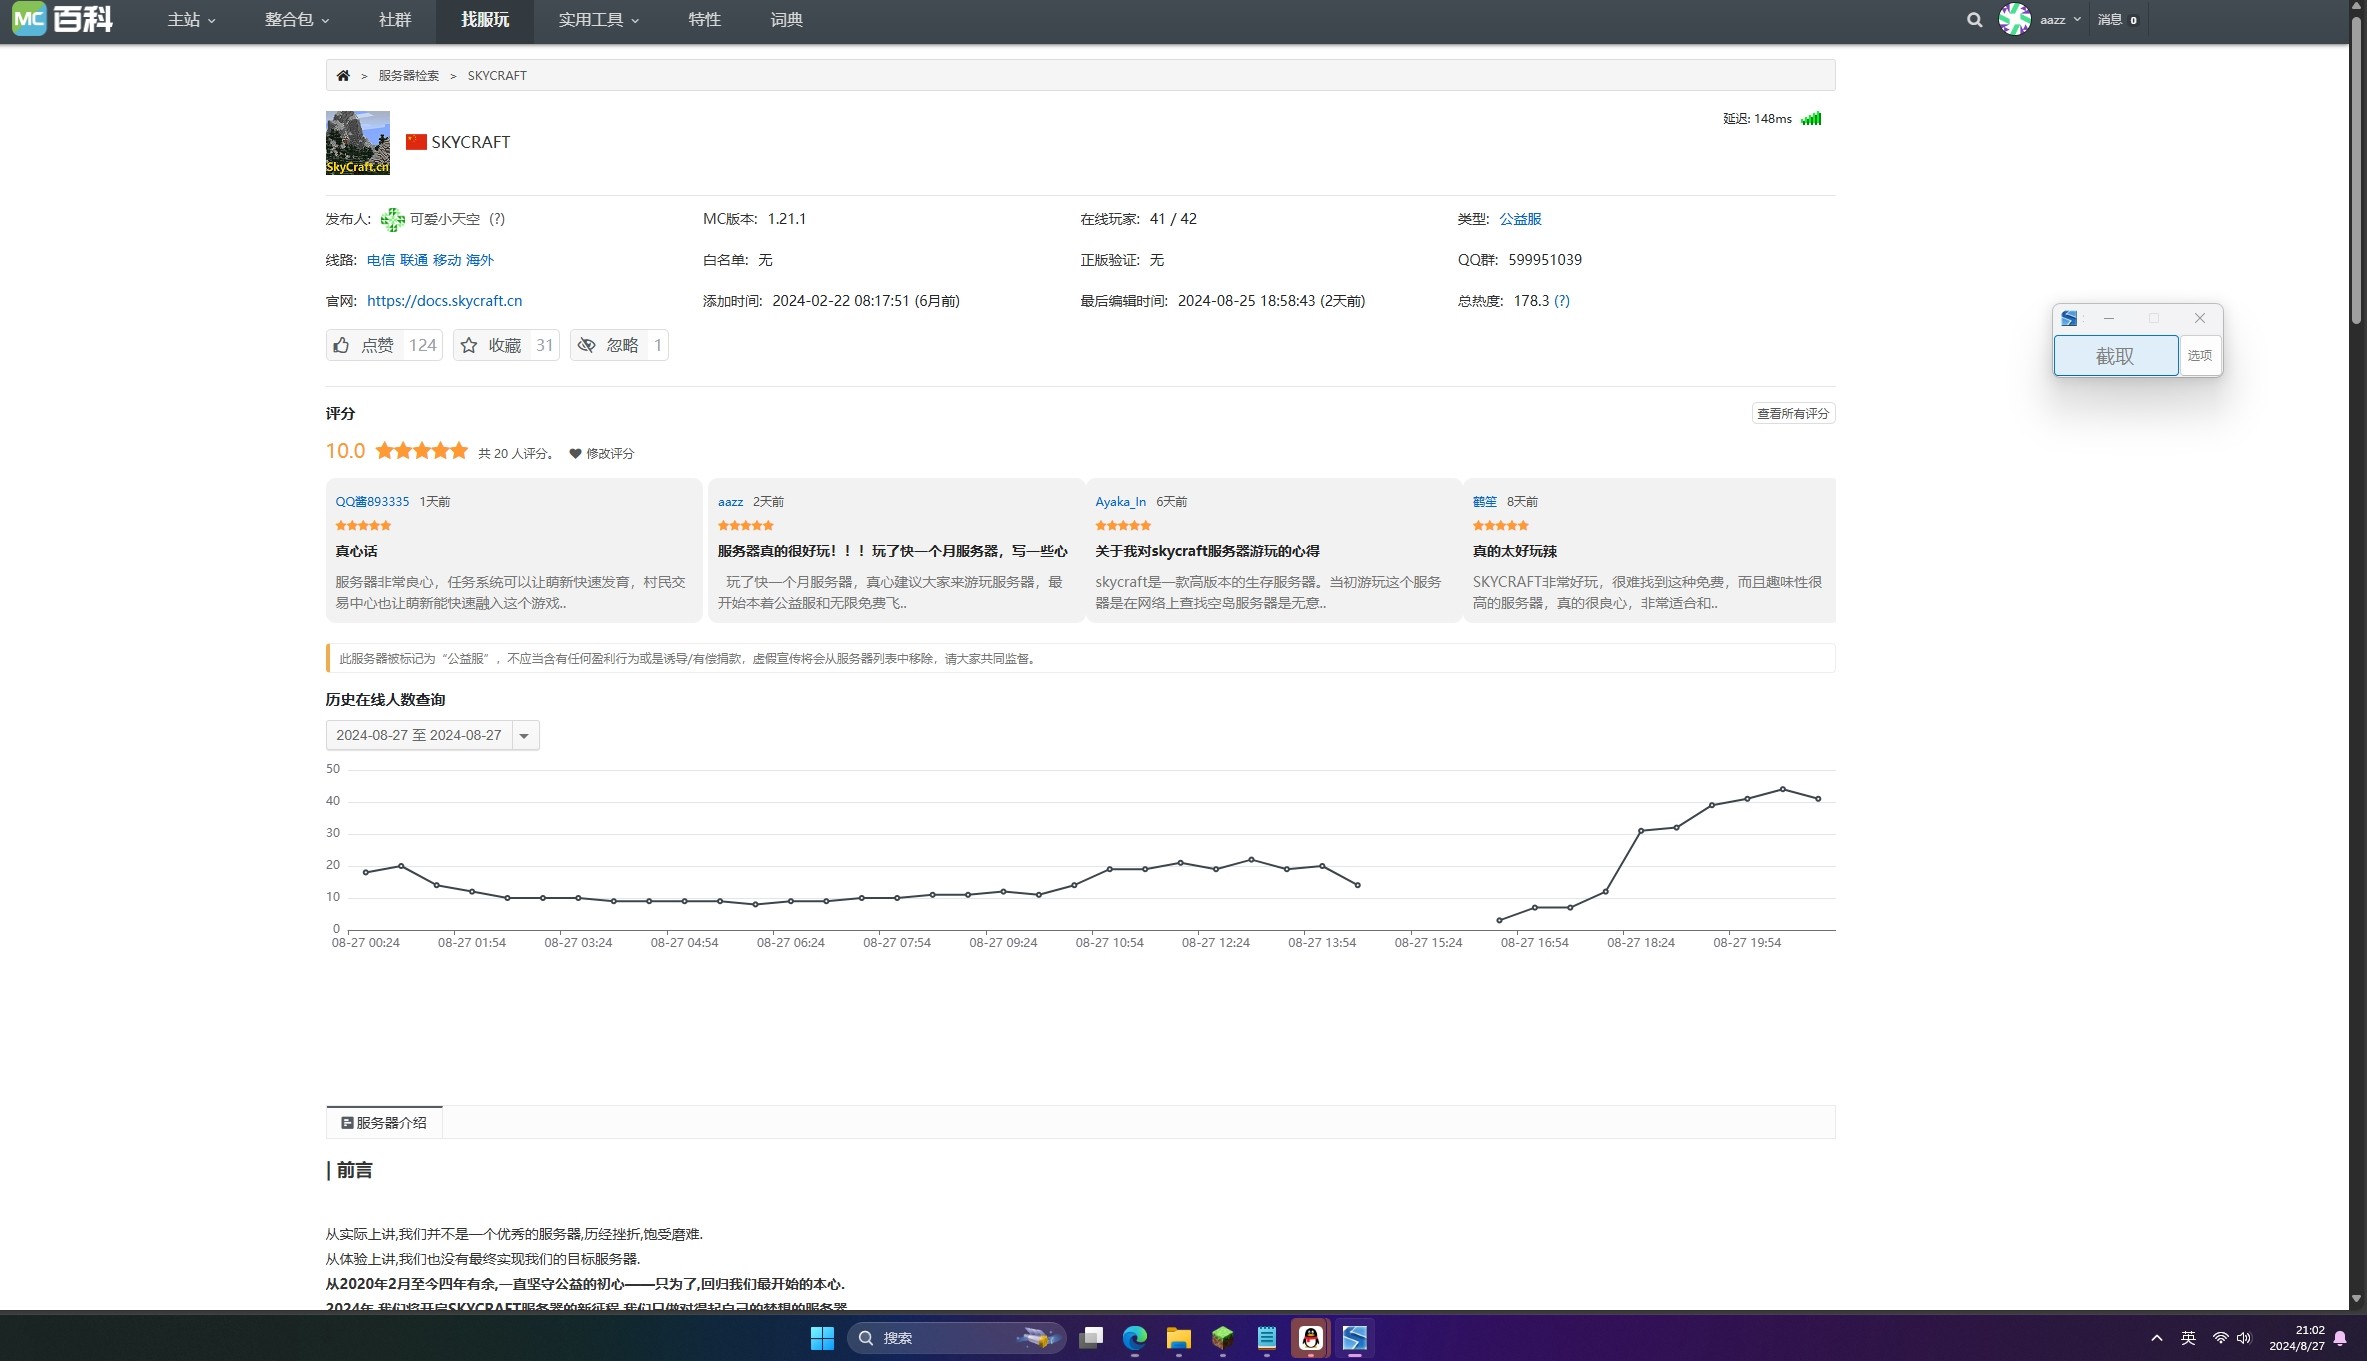The width and height of the screenshot is (2367, 1361).
Task: Open the QQ penguin icon on taskbar
Action: tap(1311, 1338)
